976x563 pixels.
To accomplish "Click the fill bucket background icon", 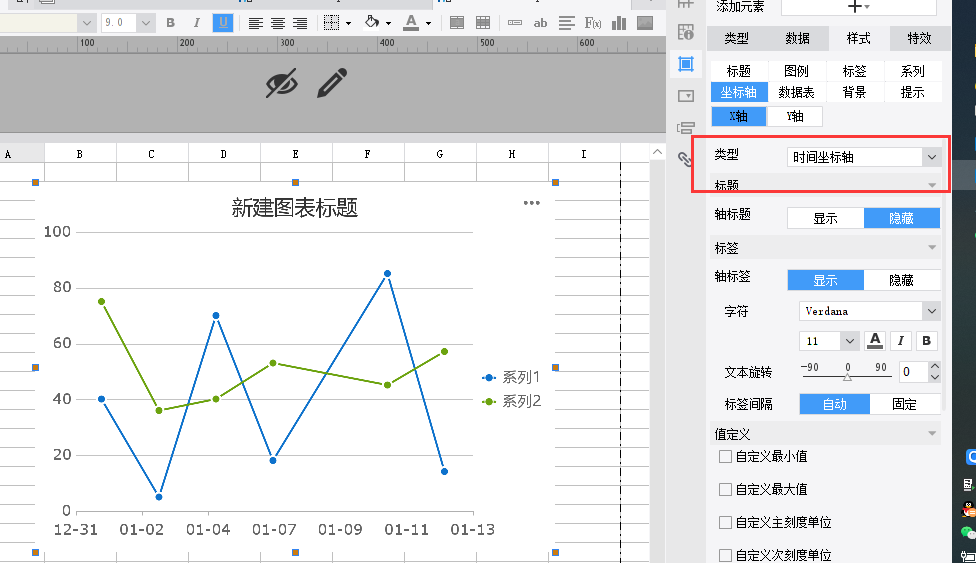I will [x=372, y=22].
